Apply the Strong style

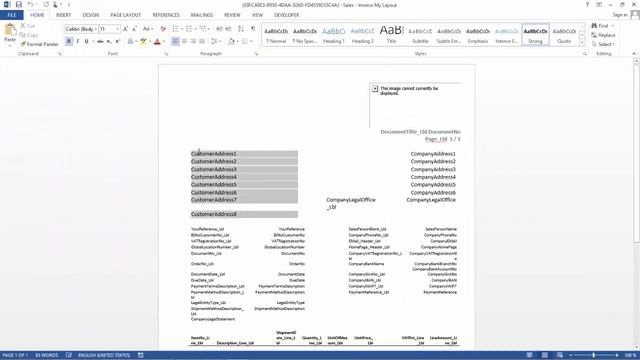click(536, 35)
